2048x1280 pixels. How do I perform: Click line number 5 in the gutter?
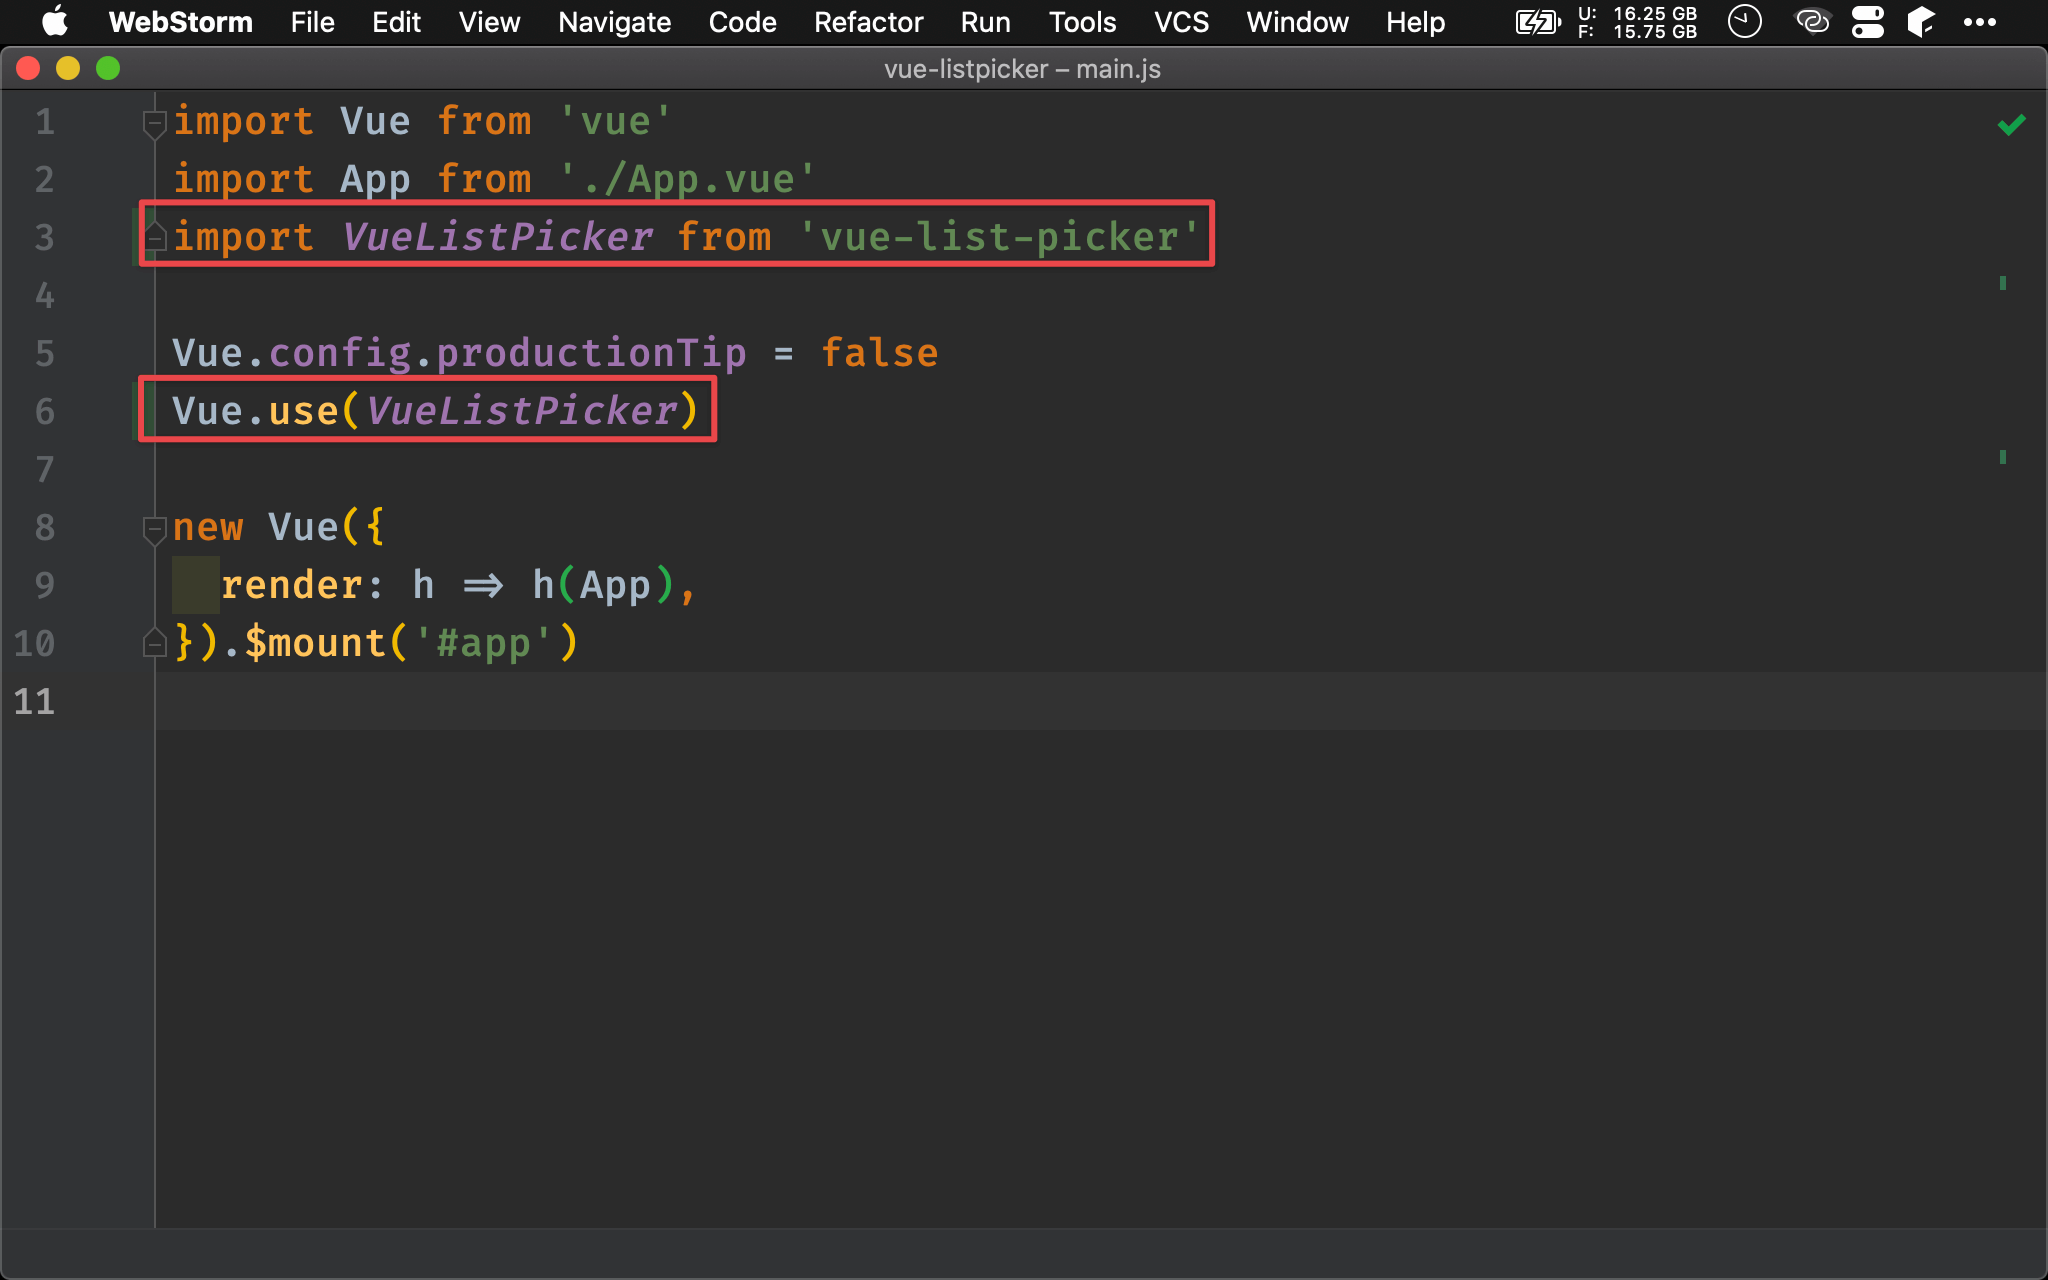[45, 354]
